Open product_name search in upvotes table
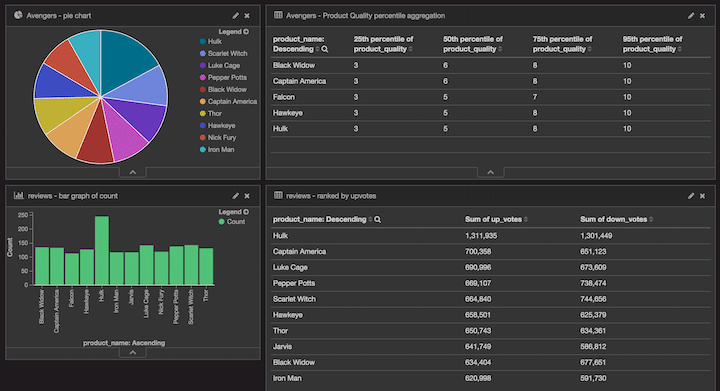The width and height of the screenshot is (720, 391). point(377,219)
